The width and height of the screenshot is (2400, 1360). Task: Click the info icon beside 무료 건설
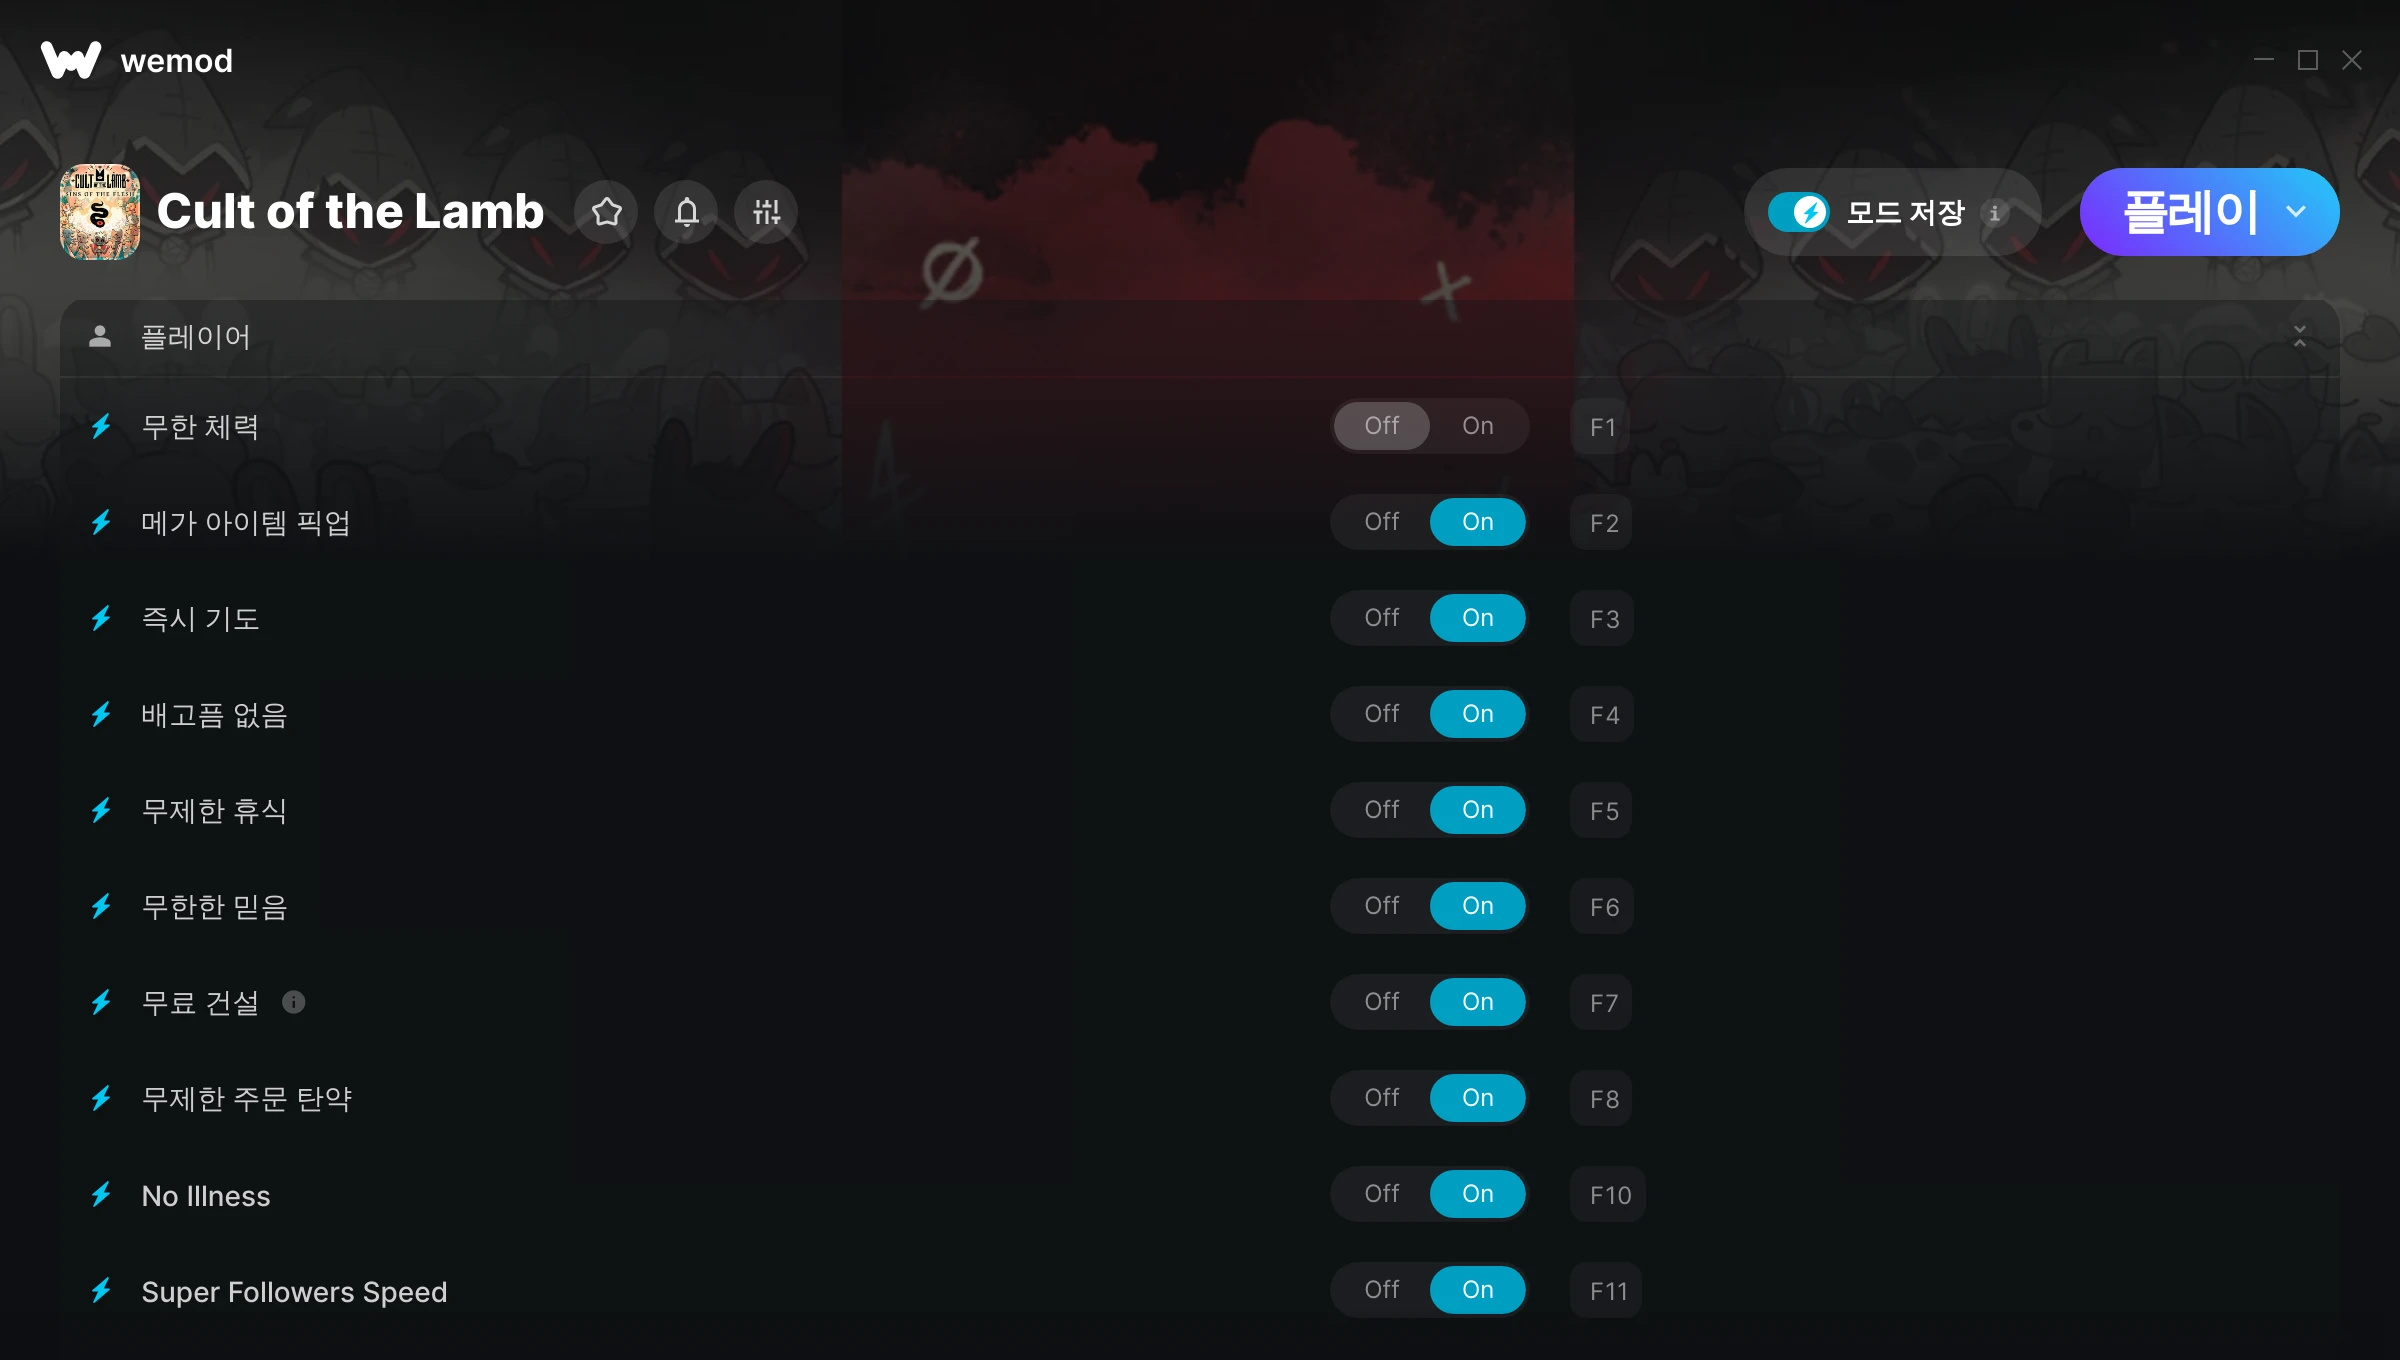click(x=293, y=1002)
